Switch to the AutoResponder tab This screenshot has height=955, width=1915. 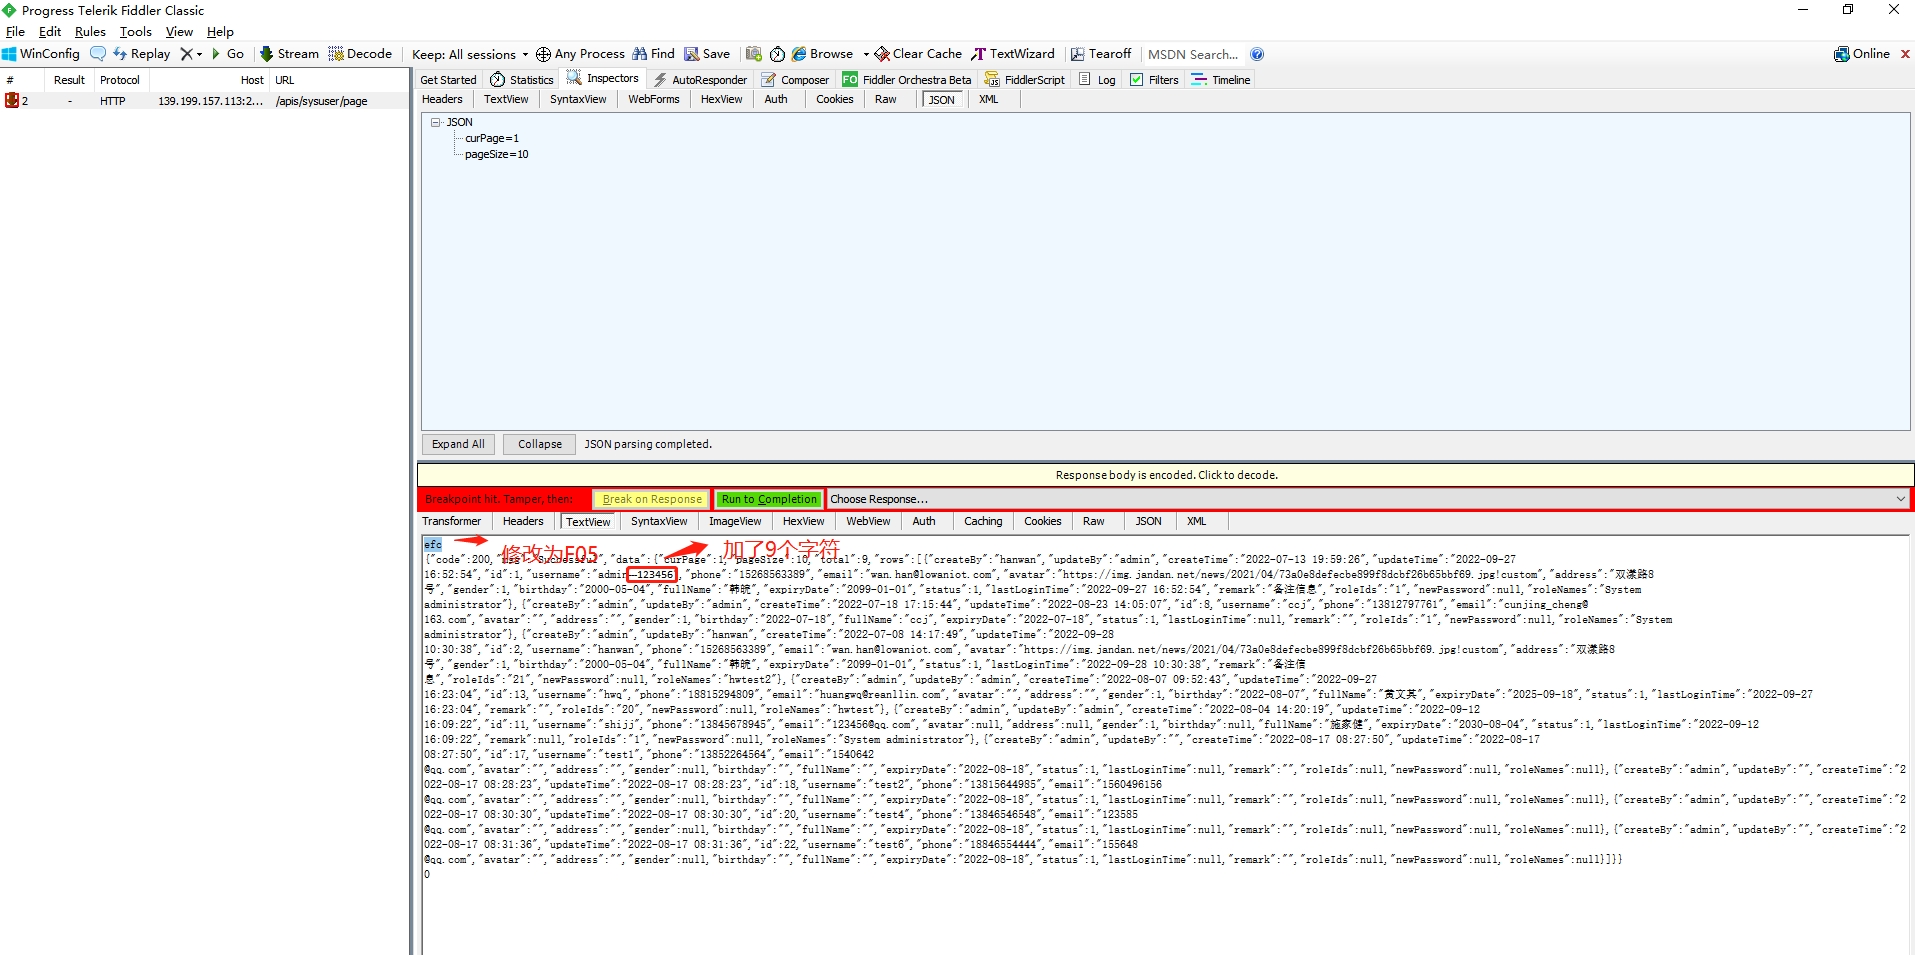tap(700, 80)
